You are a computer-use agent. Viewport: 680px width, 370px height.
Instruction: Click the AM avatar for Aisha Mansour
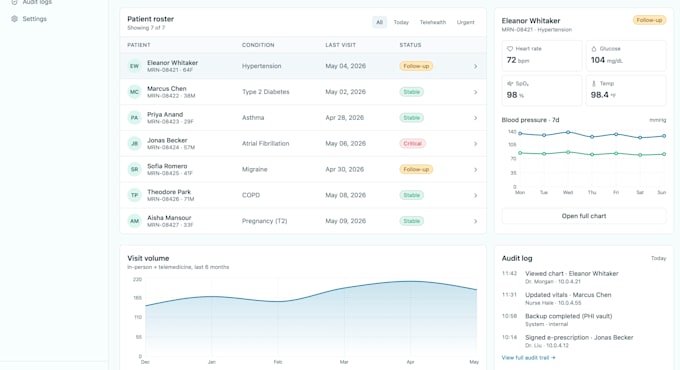tap(134, 221)
